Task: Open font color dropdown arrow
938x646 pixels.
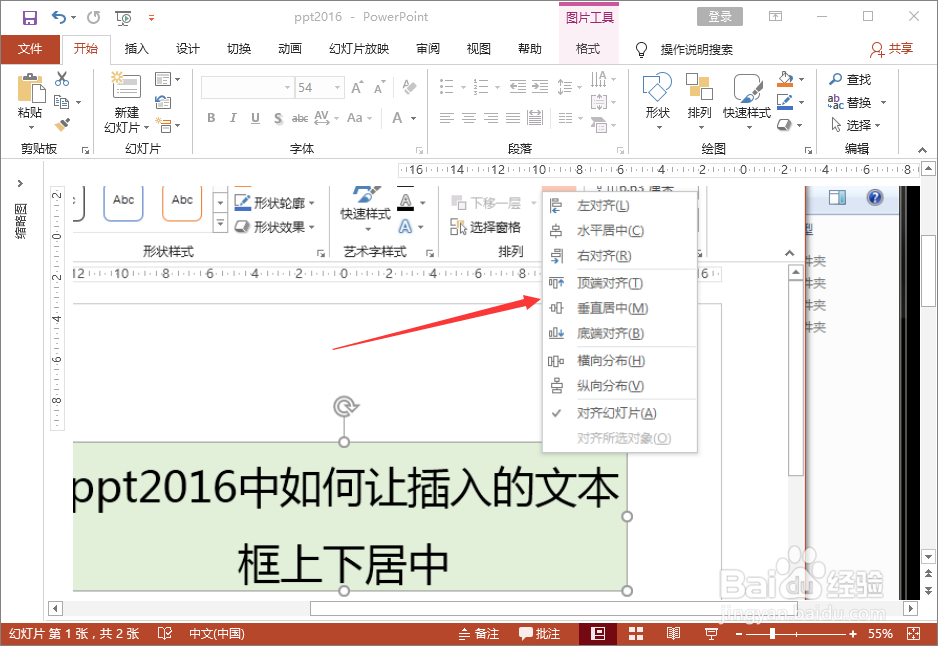Action: (x=413, y=118)
